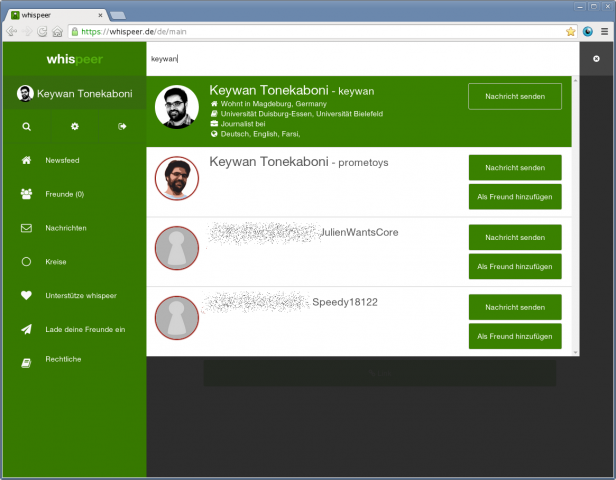The width and height of the screenshot is (616, 480).
Task: Click the Nachrichten envelope icon
Action: (x=26, y=228)
